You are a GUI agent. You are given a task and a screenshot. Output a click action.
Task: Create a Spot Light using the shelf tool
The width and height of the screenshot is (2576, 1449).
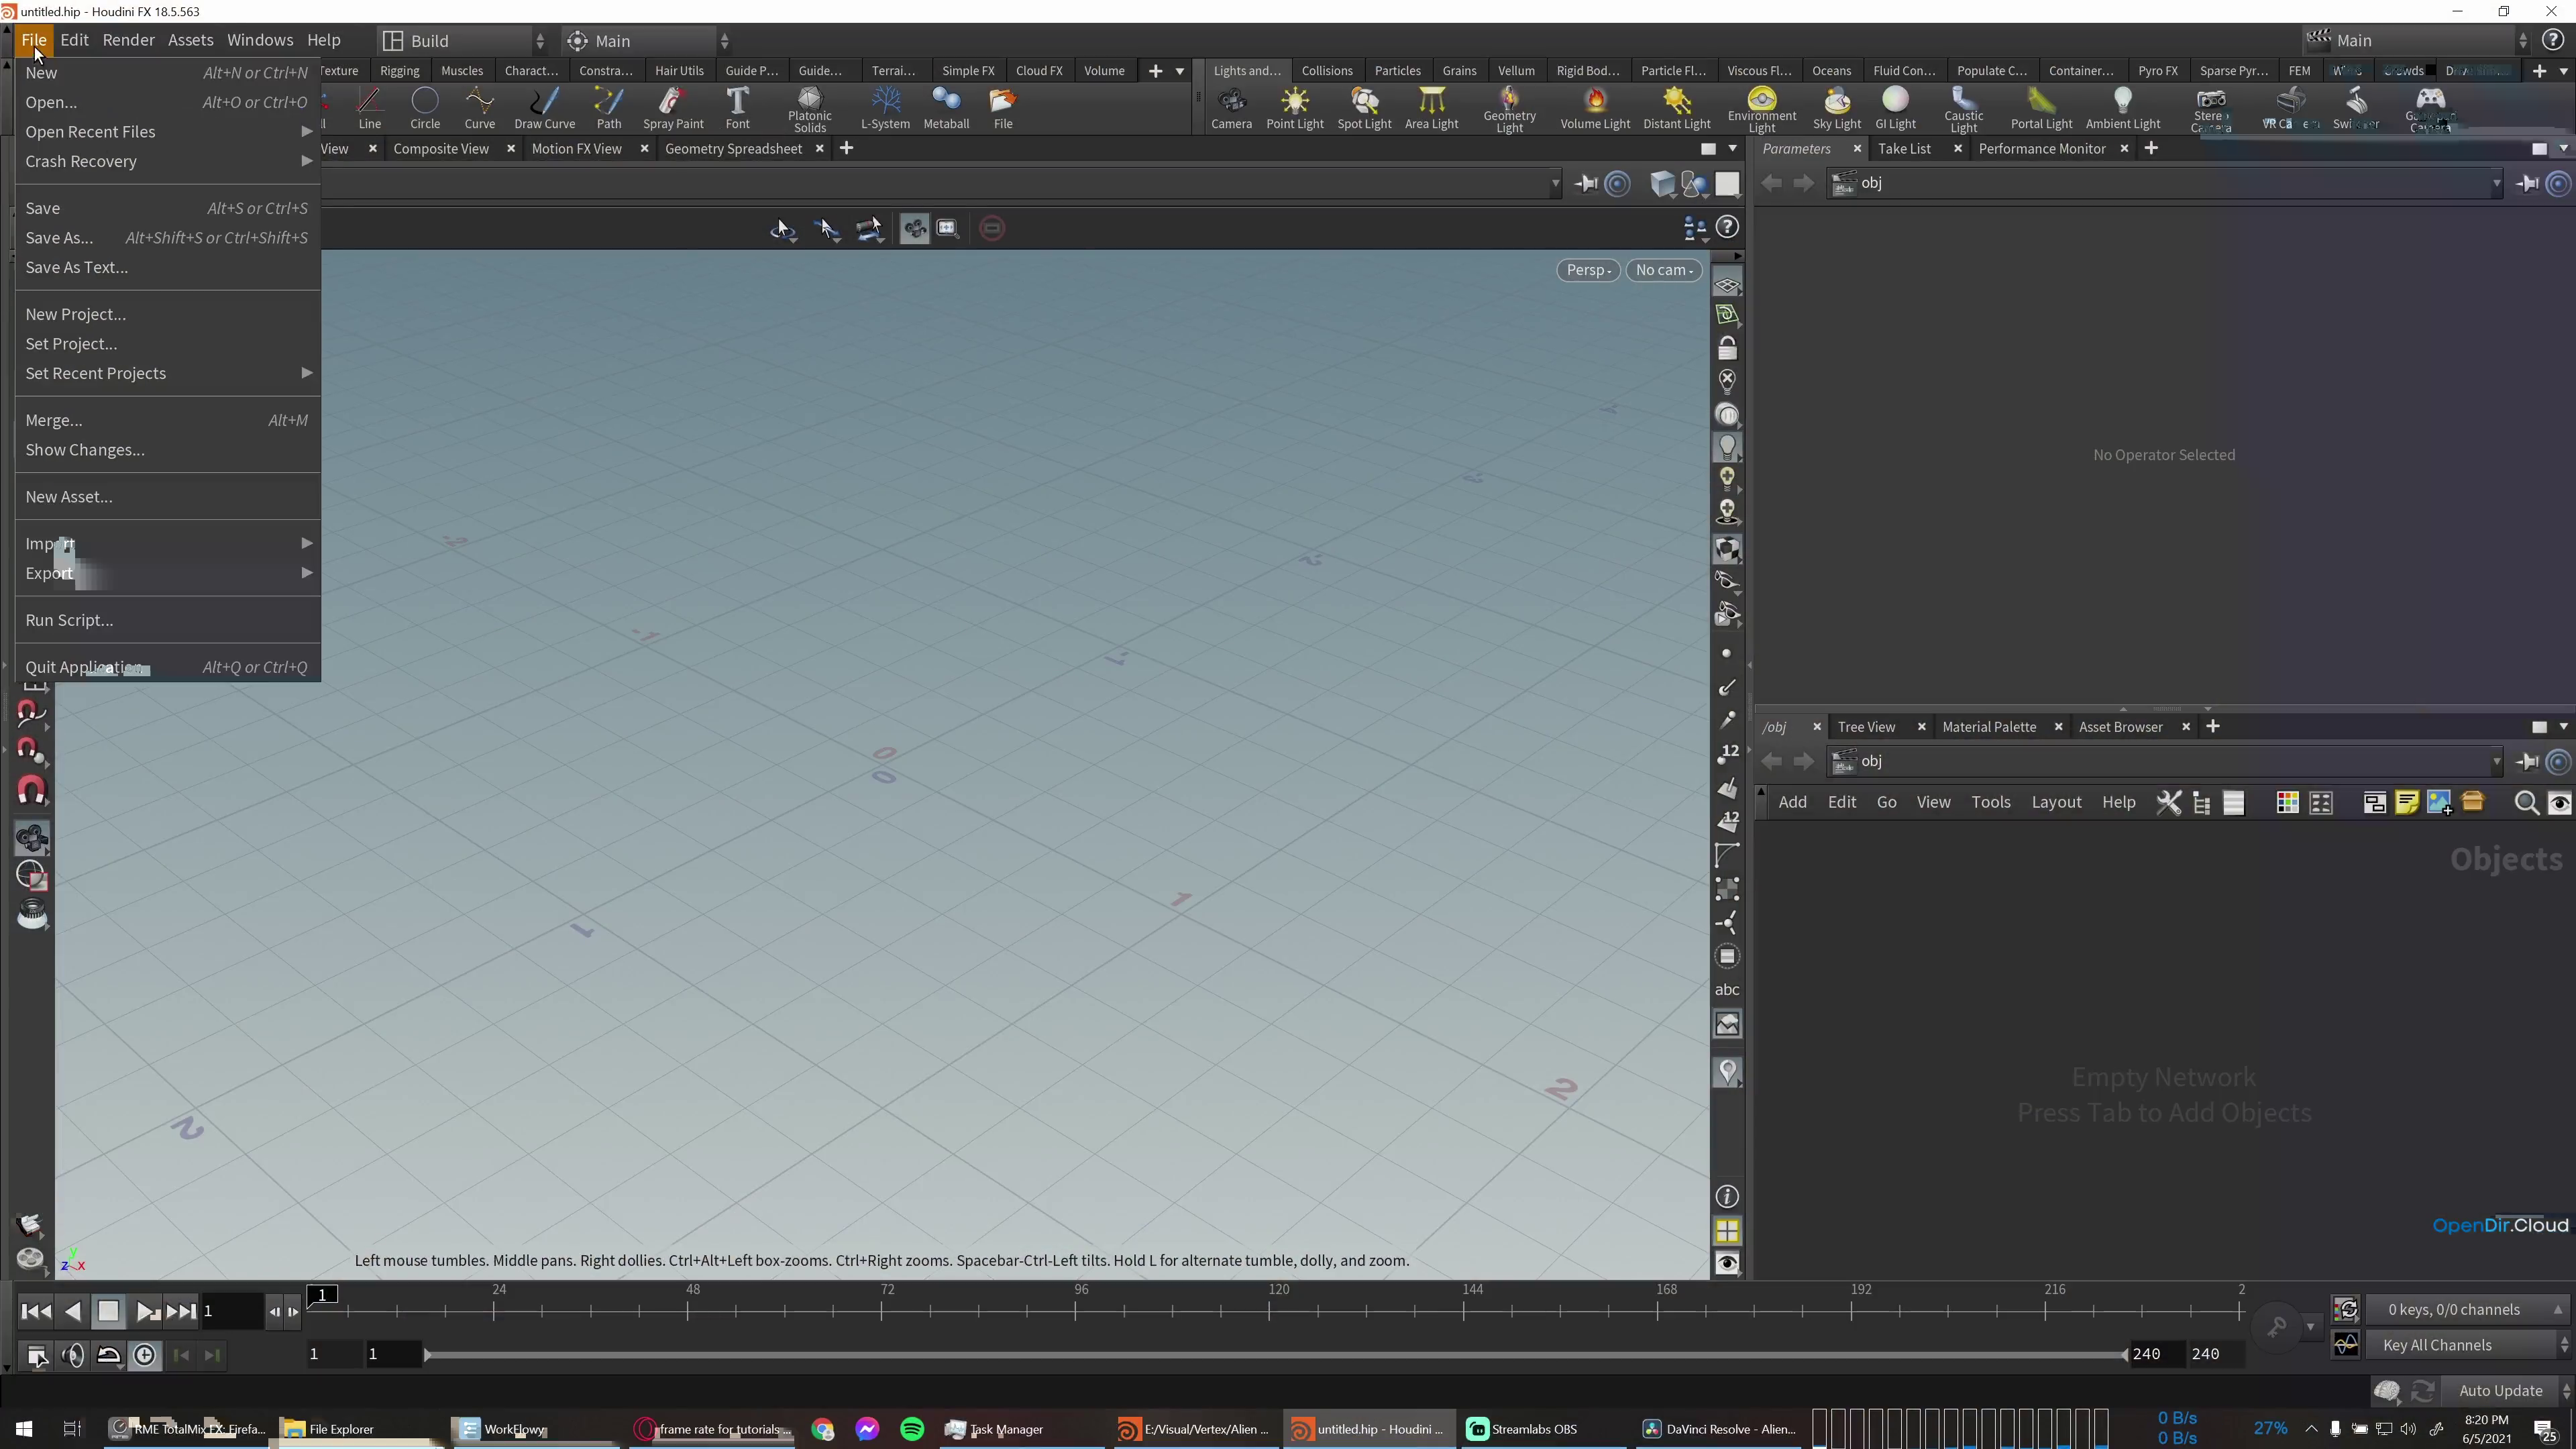(x=1363, y=108)
